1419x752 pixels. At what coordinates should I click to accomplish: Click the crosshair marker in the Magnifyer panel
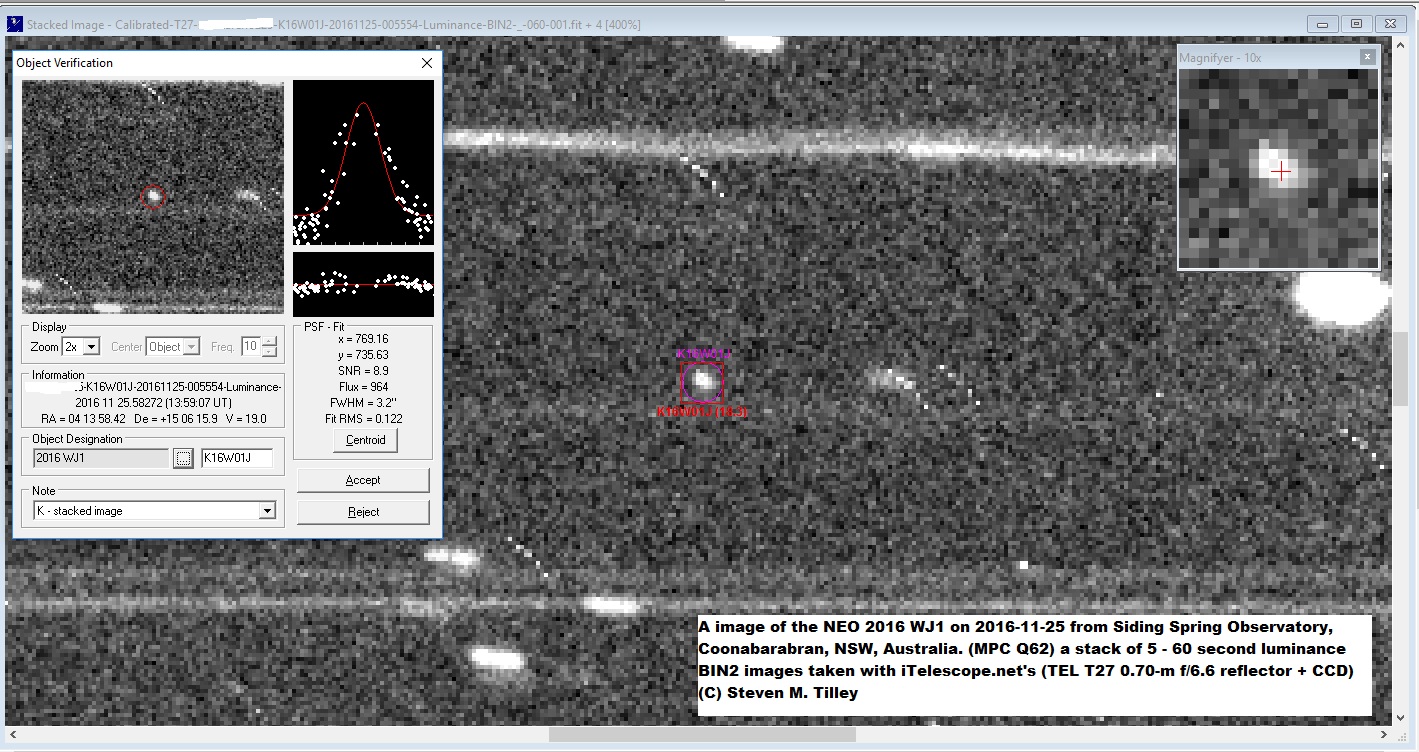(x=1281, y=172)
